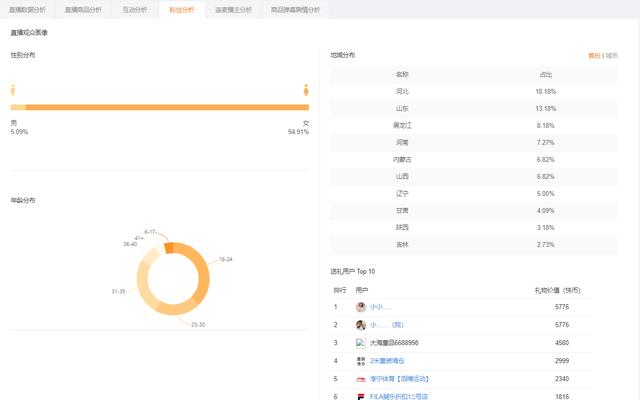Open the 直播数据分析 tab
This screenshot has width=640, height=400.
(x=27, y=9)
